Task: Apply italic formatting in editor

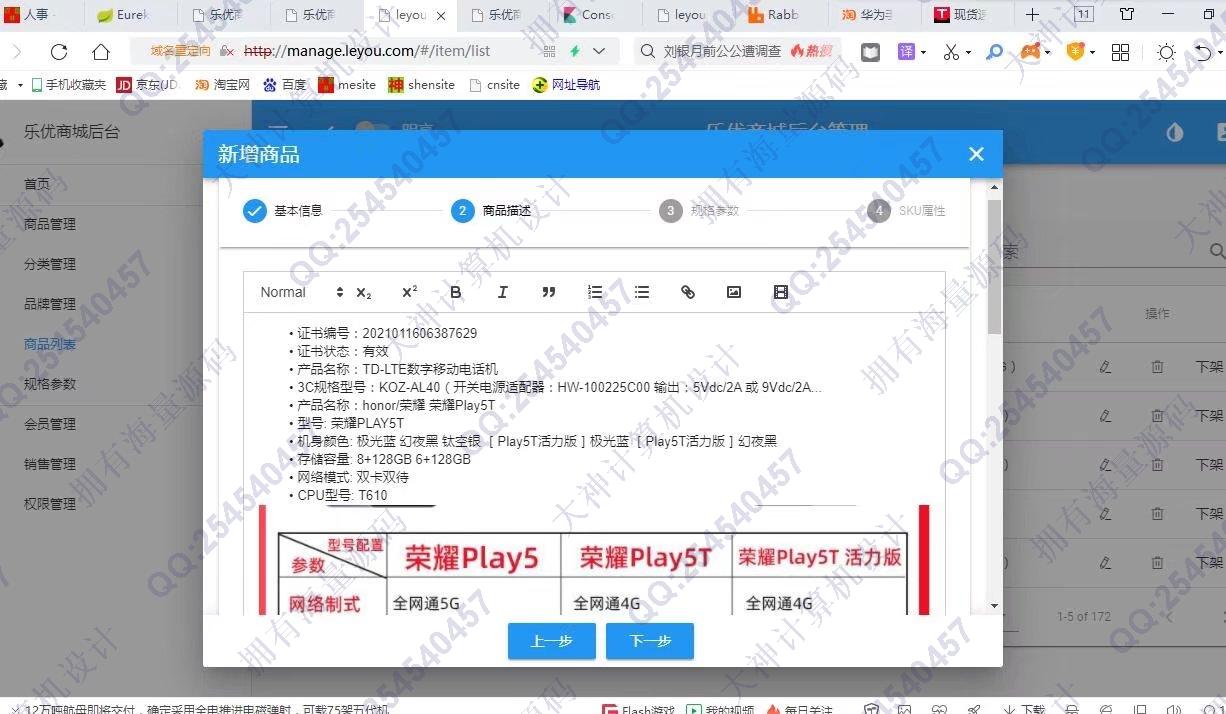Action: pyautogui.click(x=502, y=292)
